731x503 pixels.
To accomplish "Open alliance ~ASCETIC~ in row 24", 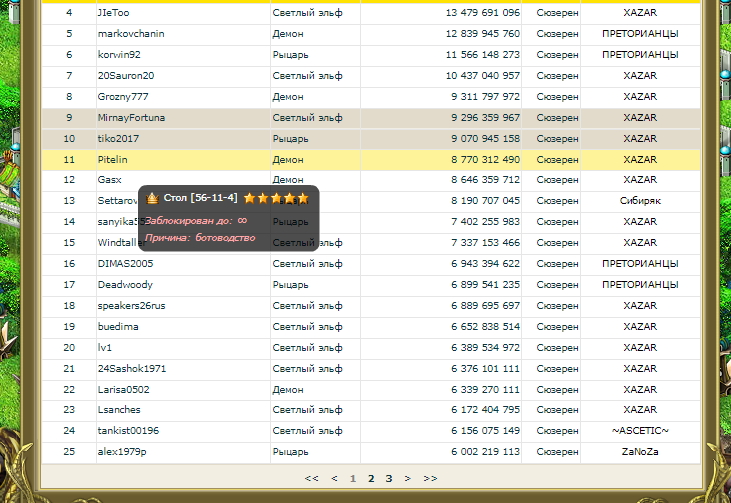I will tap(640, 431).
